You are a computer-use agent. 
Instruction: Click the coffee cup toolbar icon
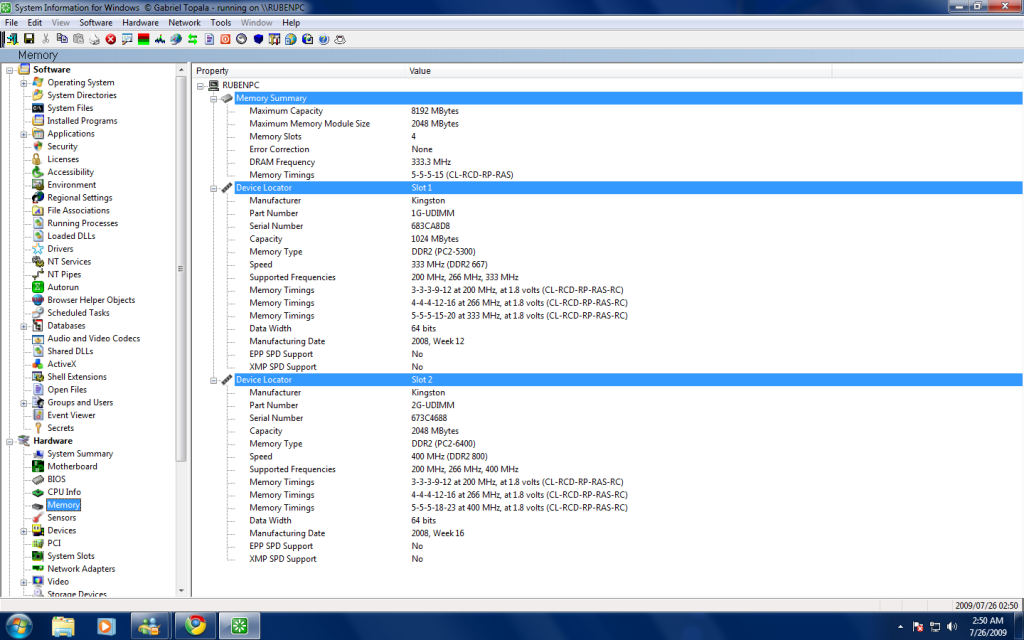340,39
